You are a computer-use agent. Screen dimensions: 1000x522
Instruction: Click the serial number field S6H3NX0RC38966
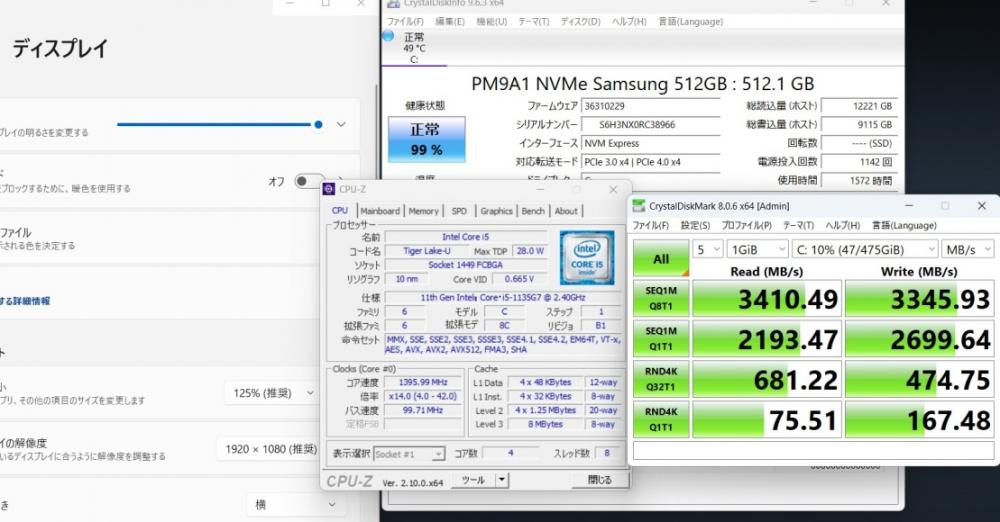[x=651, y=125]
